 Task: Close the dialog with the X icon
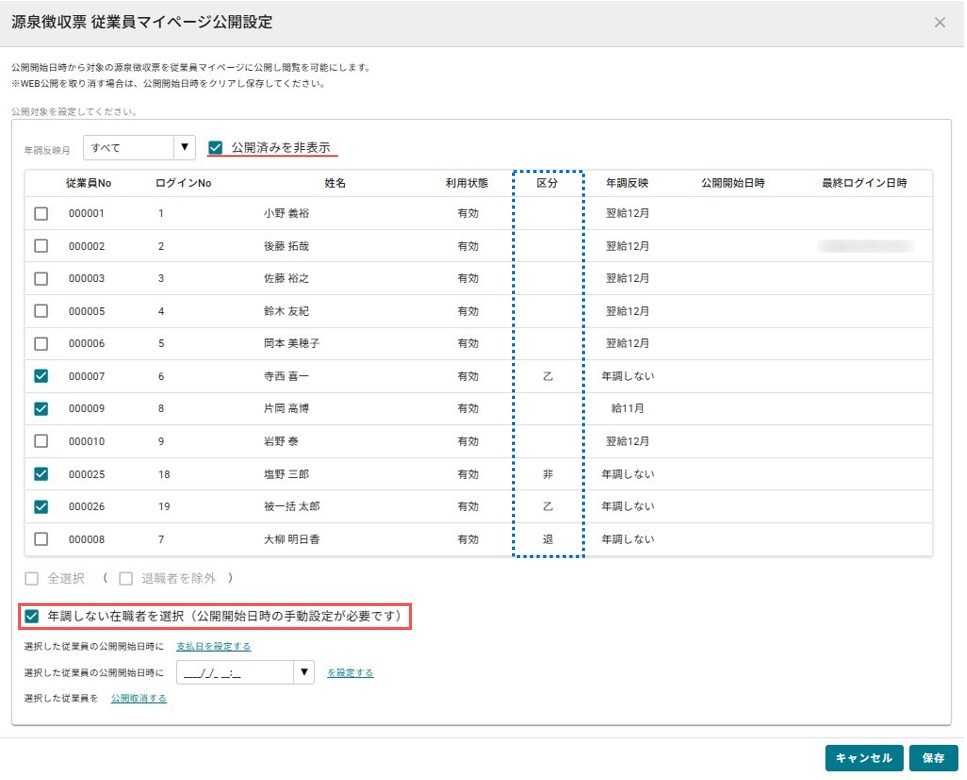click(939, 23)
